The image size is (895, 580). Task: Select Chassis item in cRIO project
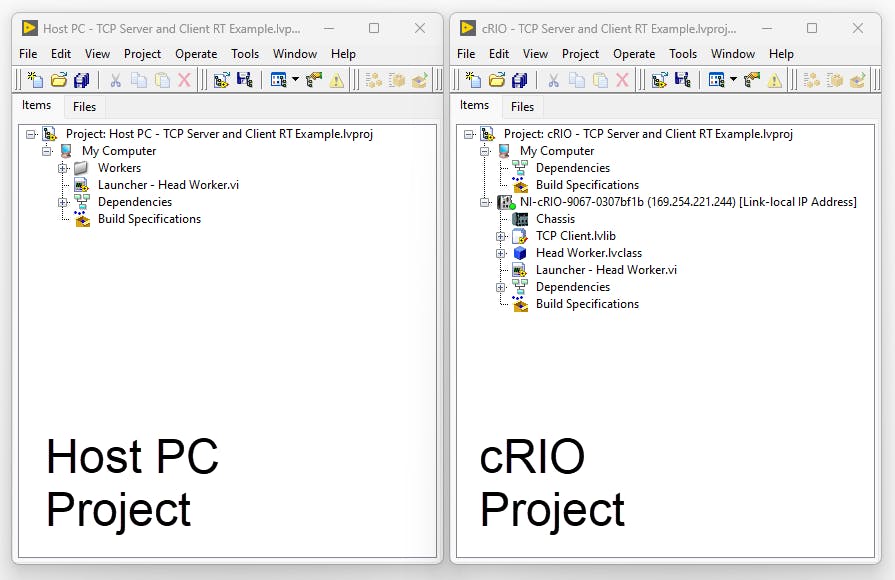555,219
